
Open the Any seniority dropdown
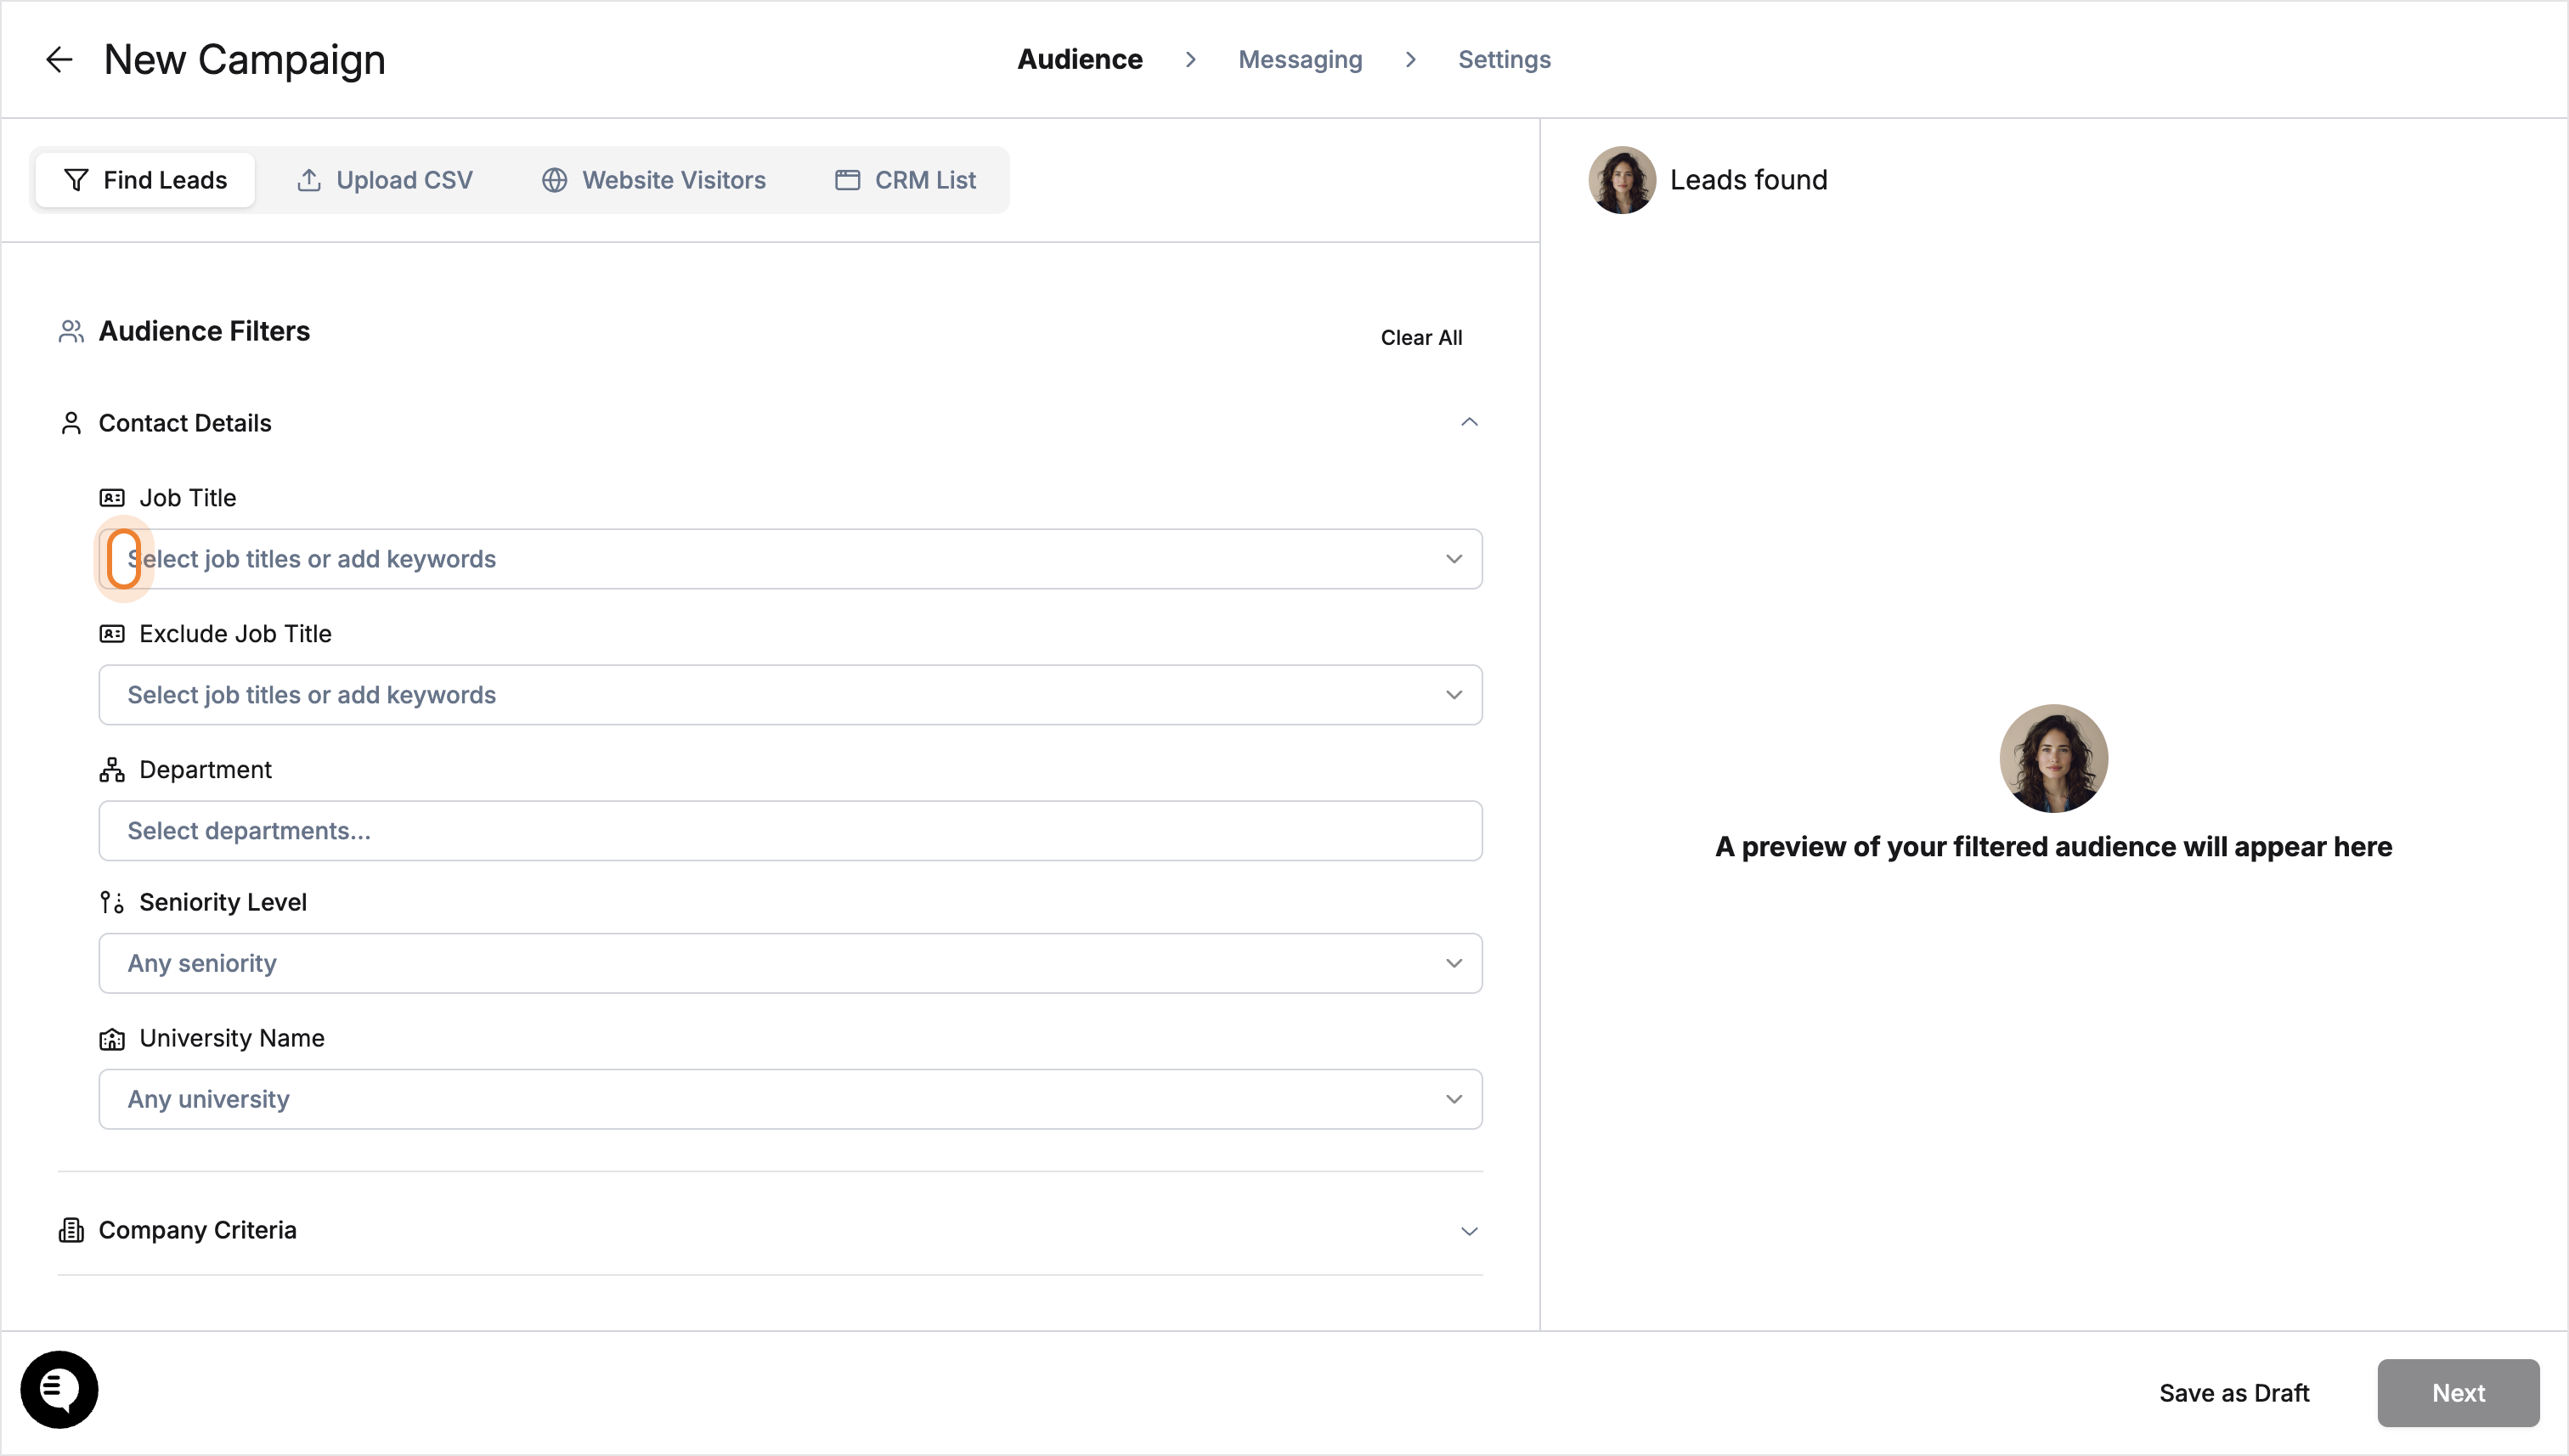790,963
